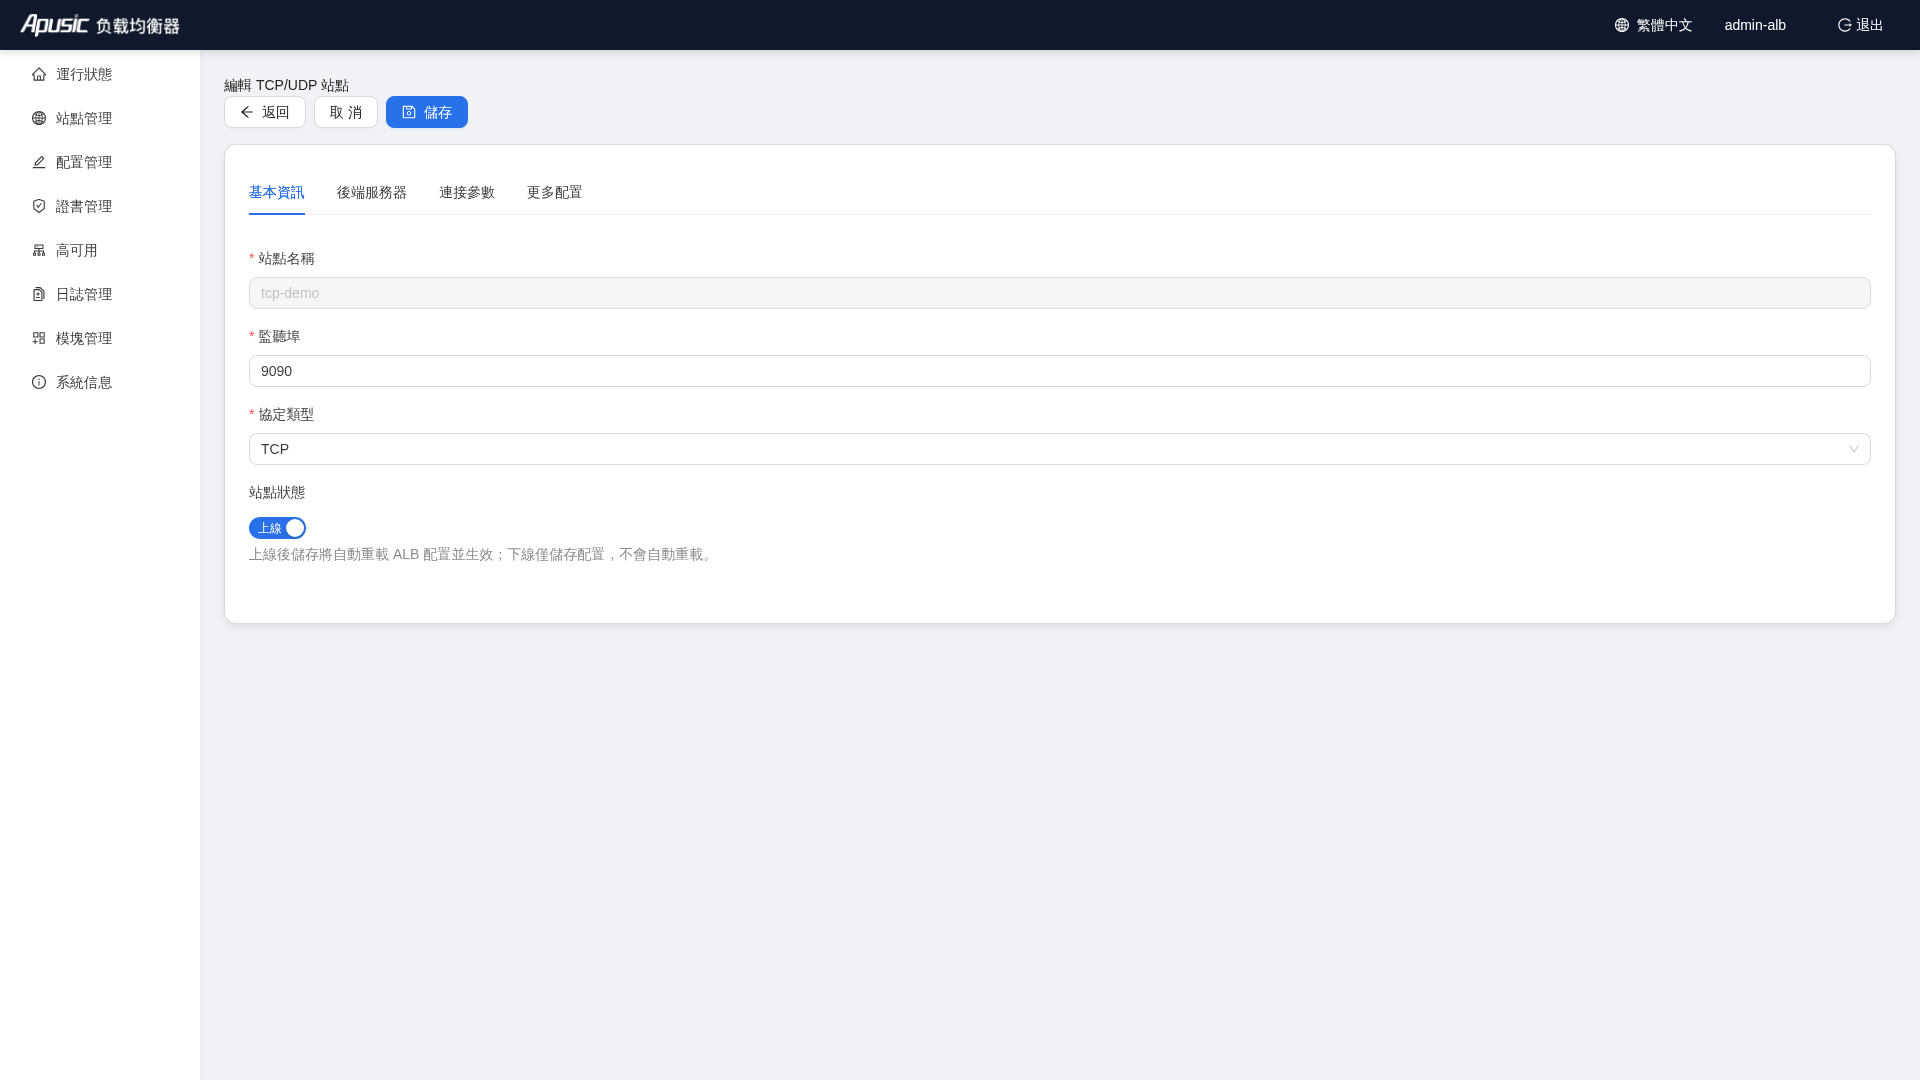Click the 返回 back button
1920x1080 pixels.
tap(265, 112)
